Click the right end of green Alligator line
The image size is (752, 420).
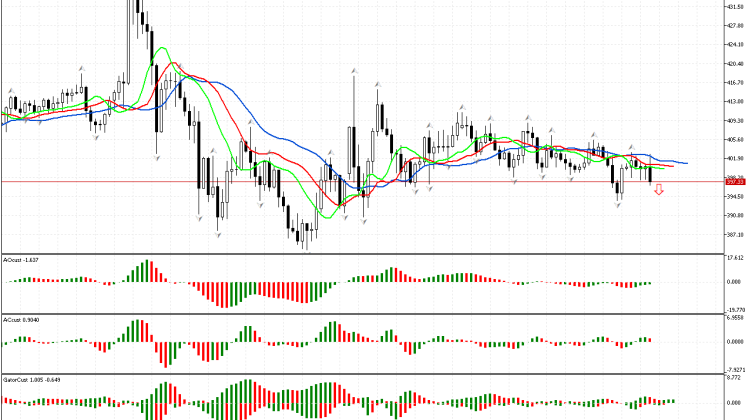pyautogui.click(x=664, y=168)
